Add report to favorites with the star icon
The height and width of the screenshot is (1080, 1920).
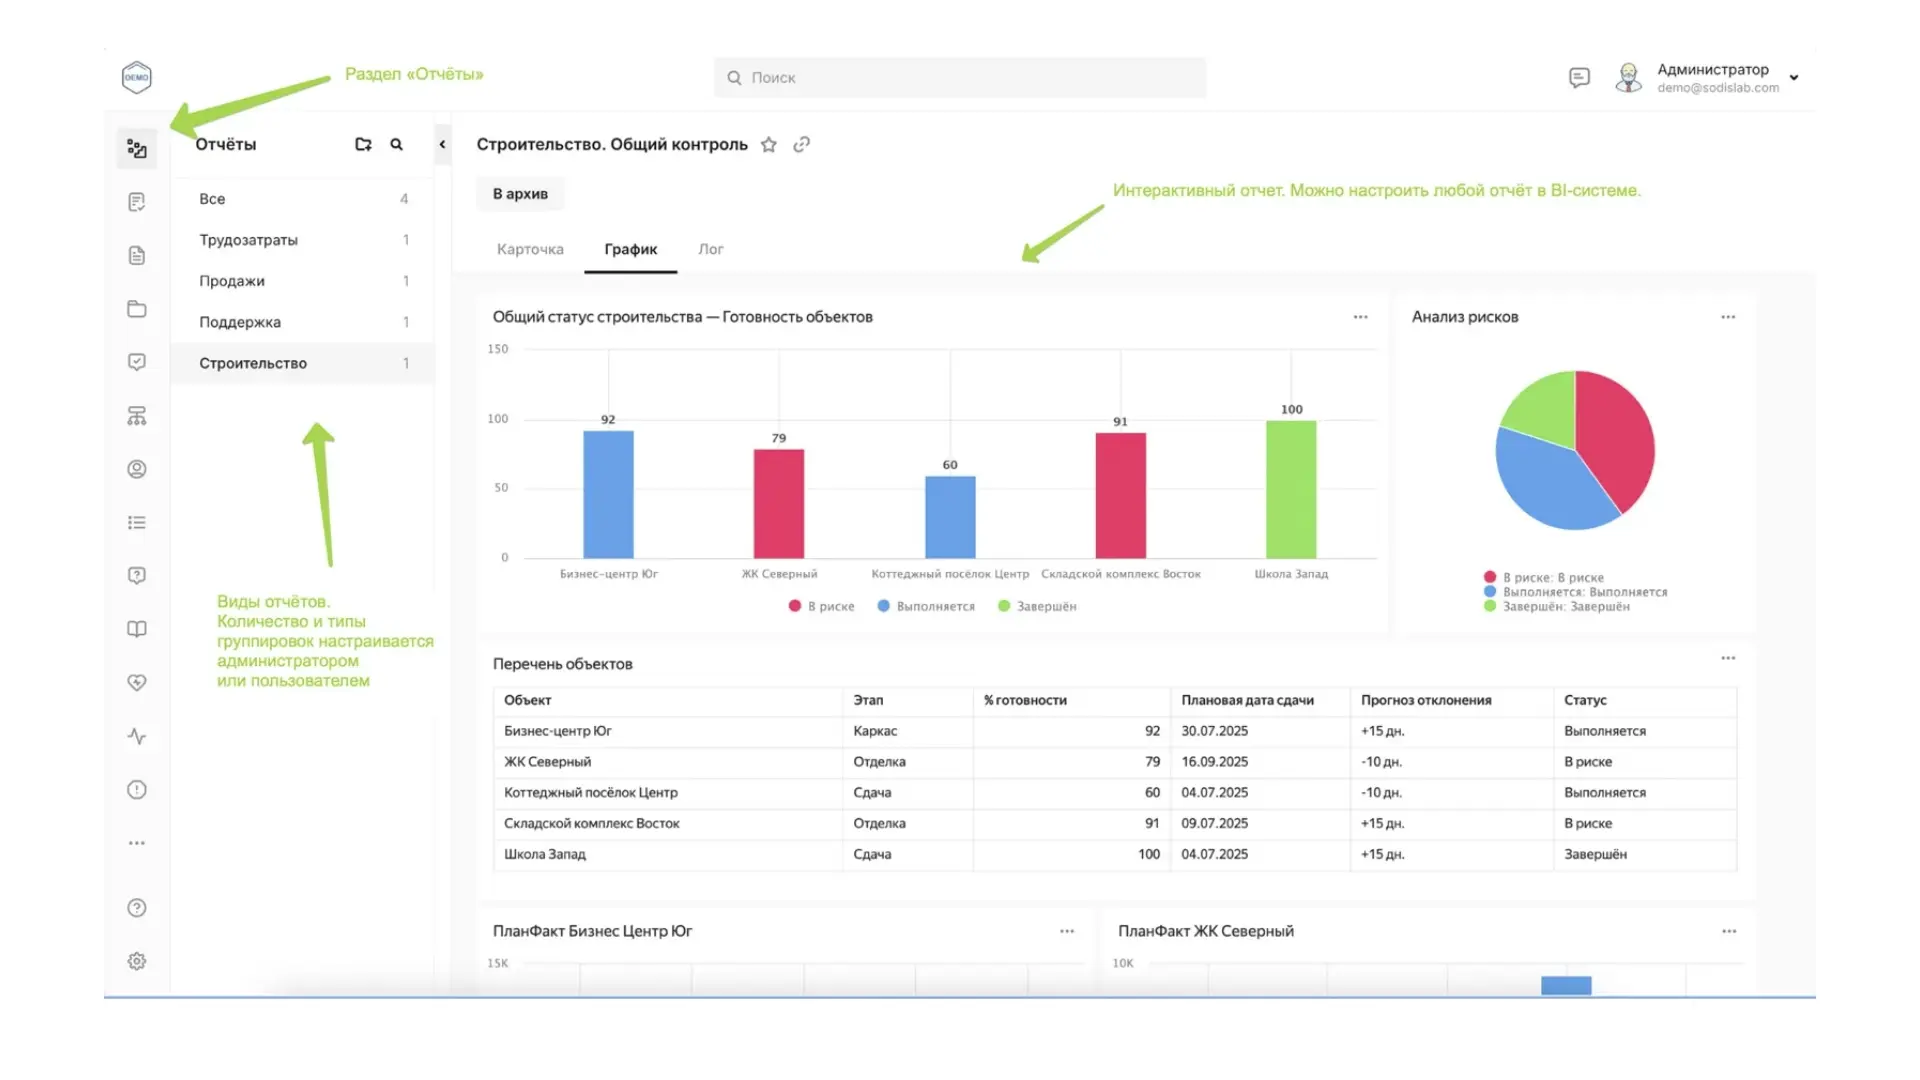point(768,145)
